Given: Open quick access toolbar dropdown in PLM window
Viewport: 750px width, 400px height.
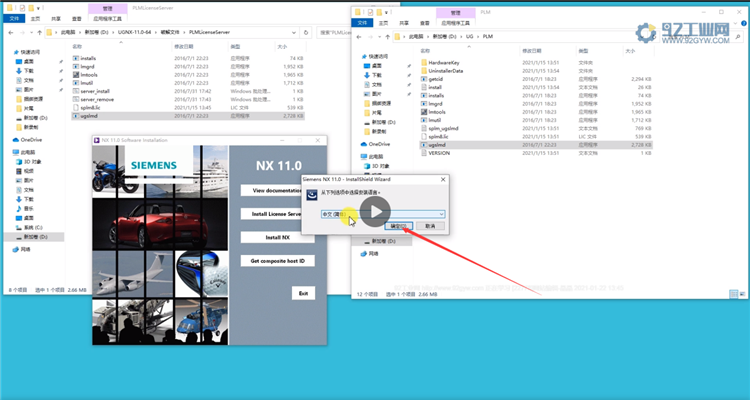Looking at the screenshot, I should (x=386, y=12).
